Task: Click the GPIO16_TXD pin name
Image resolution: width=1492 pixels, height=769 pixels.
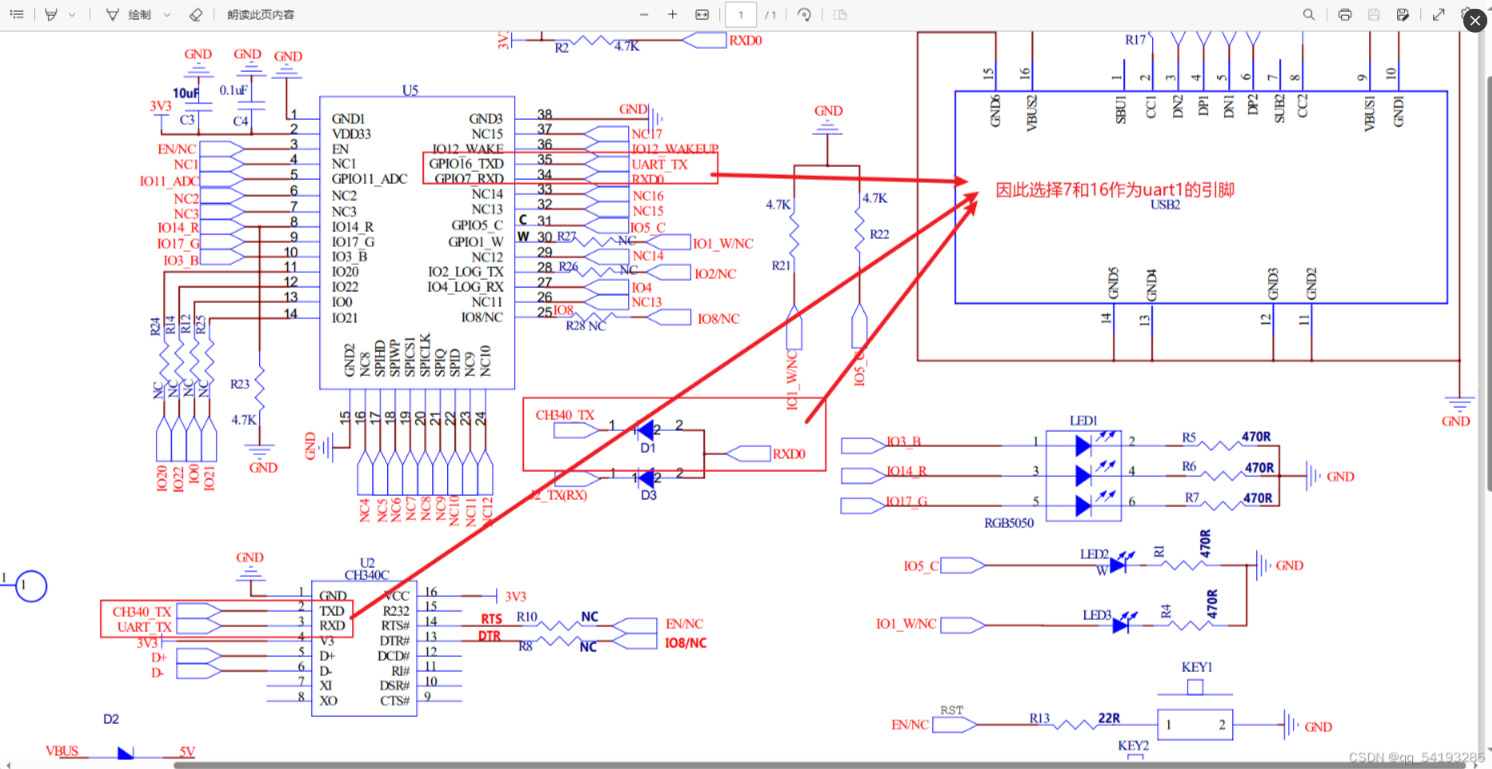Action: [x=466, y=163]
